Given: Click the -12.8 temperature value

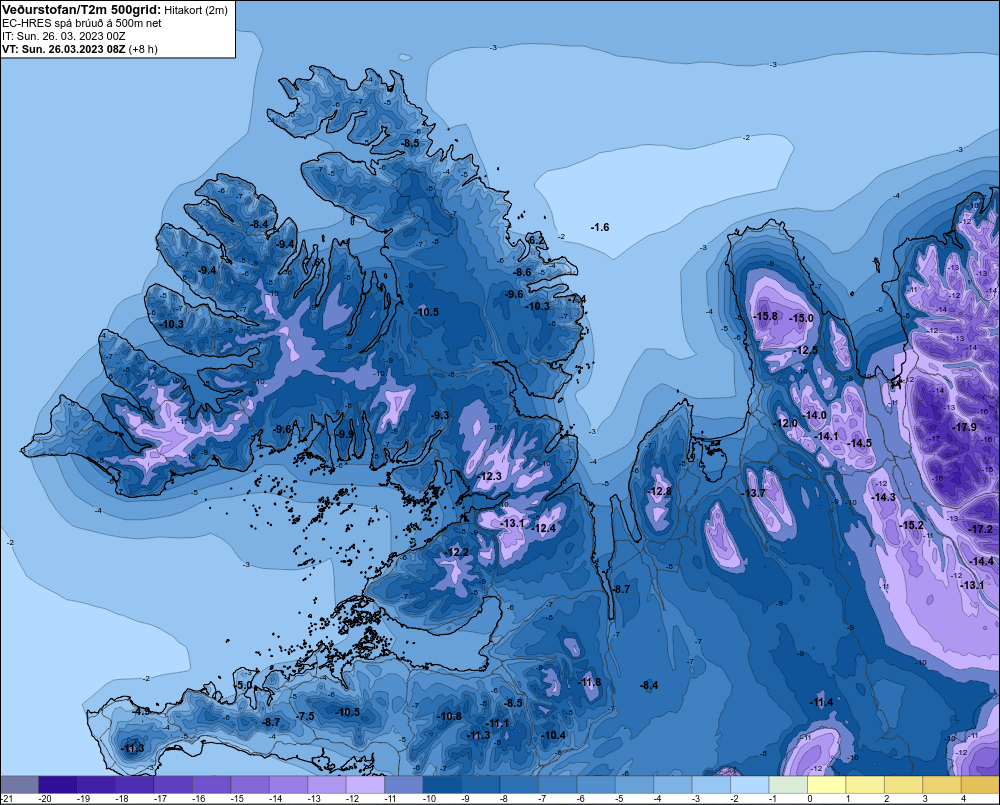Looking at the screenshot, I should pyautogui.click(x=659, y=491).
